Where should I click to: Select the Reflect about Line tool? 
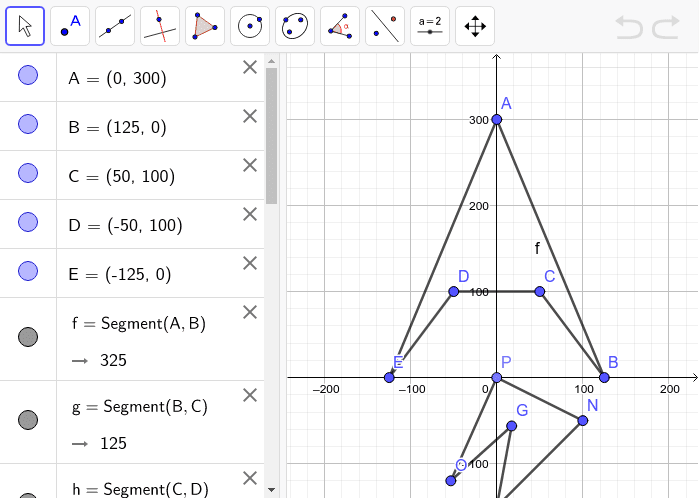click(385, 26)
